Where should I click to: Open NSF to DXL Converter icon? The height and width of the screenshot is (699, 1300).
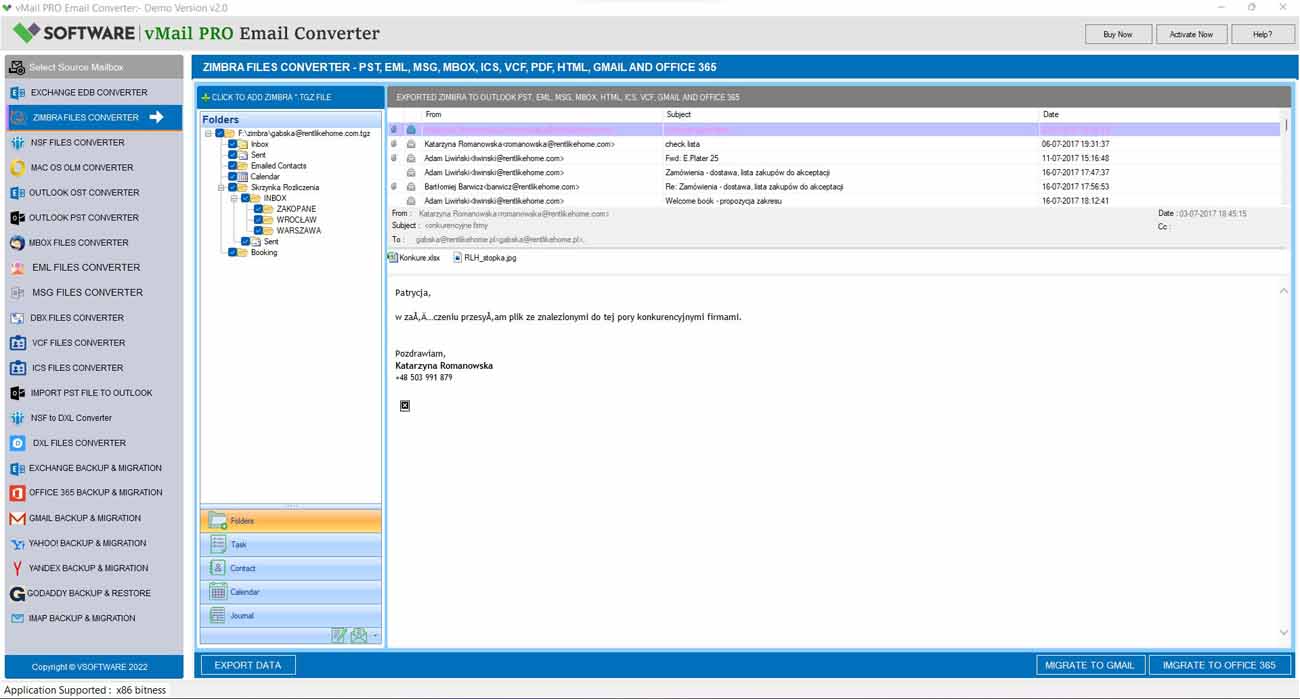17,418
